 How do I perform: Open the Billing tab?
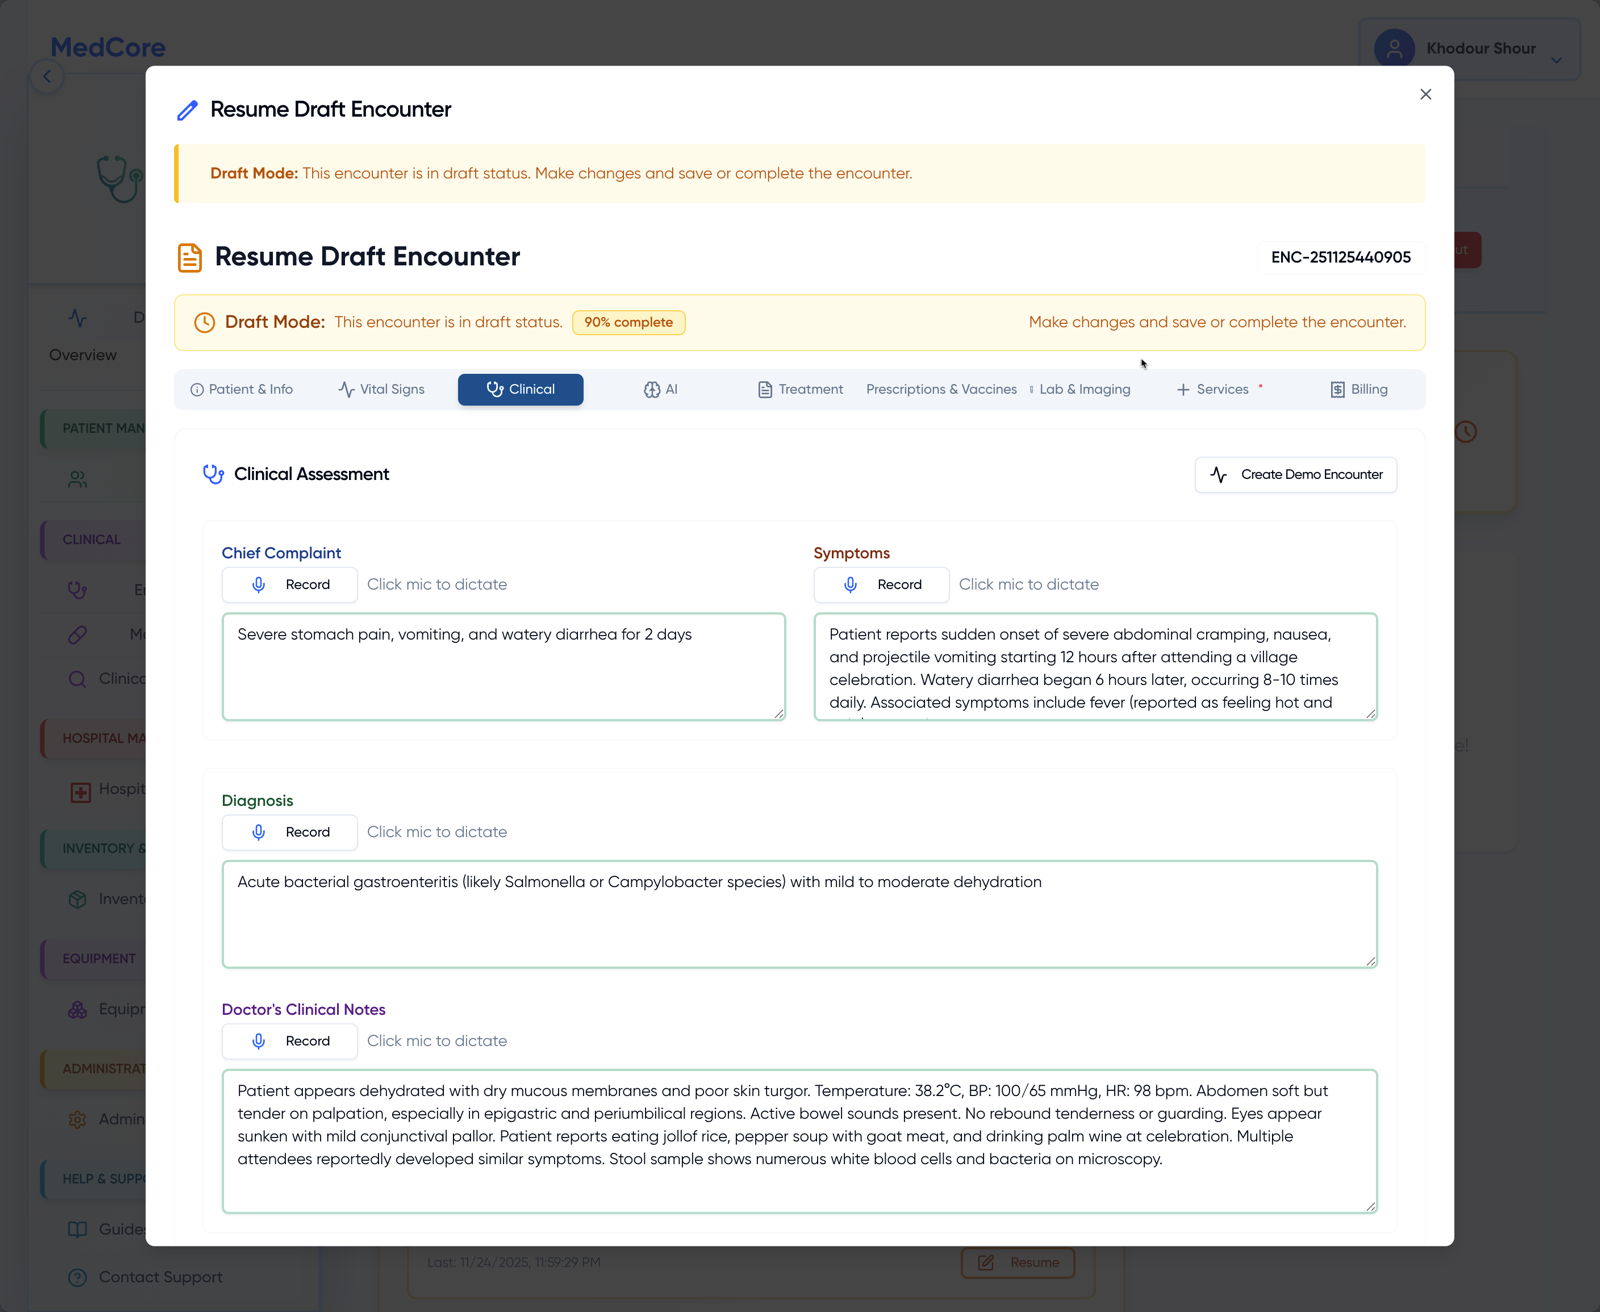tap(1358, 389)
